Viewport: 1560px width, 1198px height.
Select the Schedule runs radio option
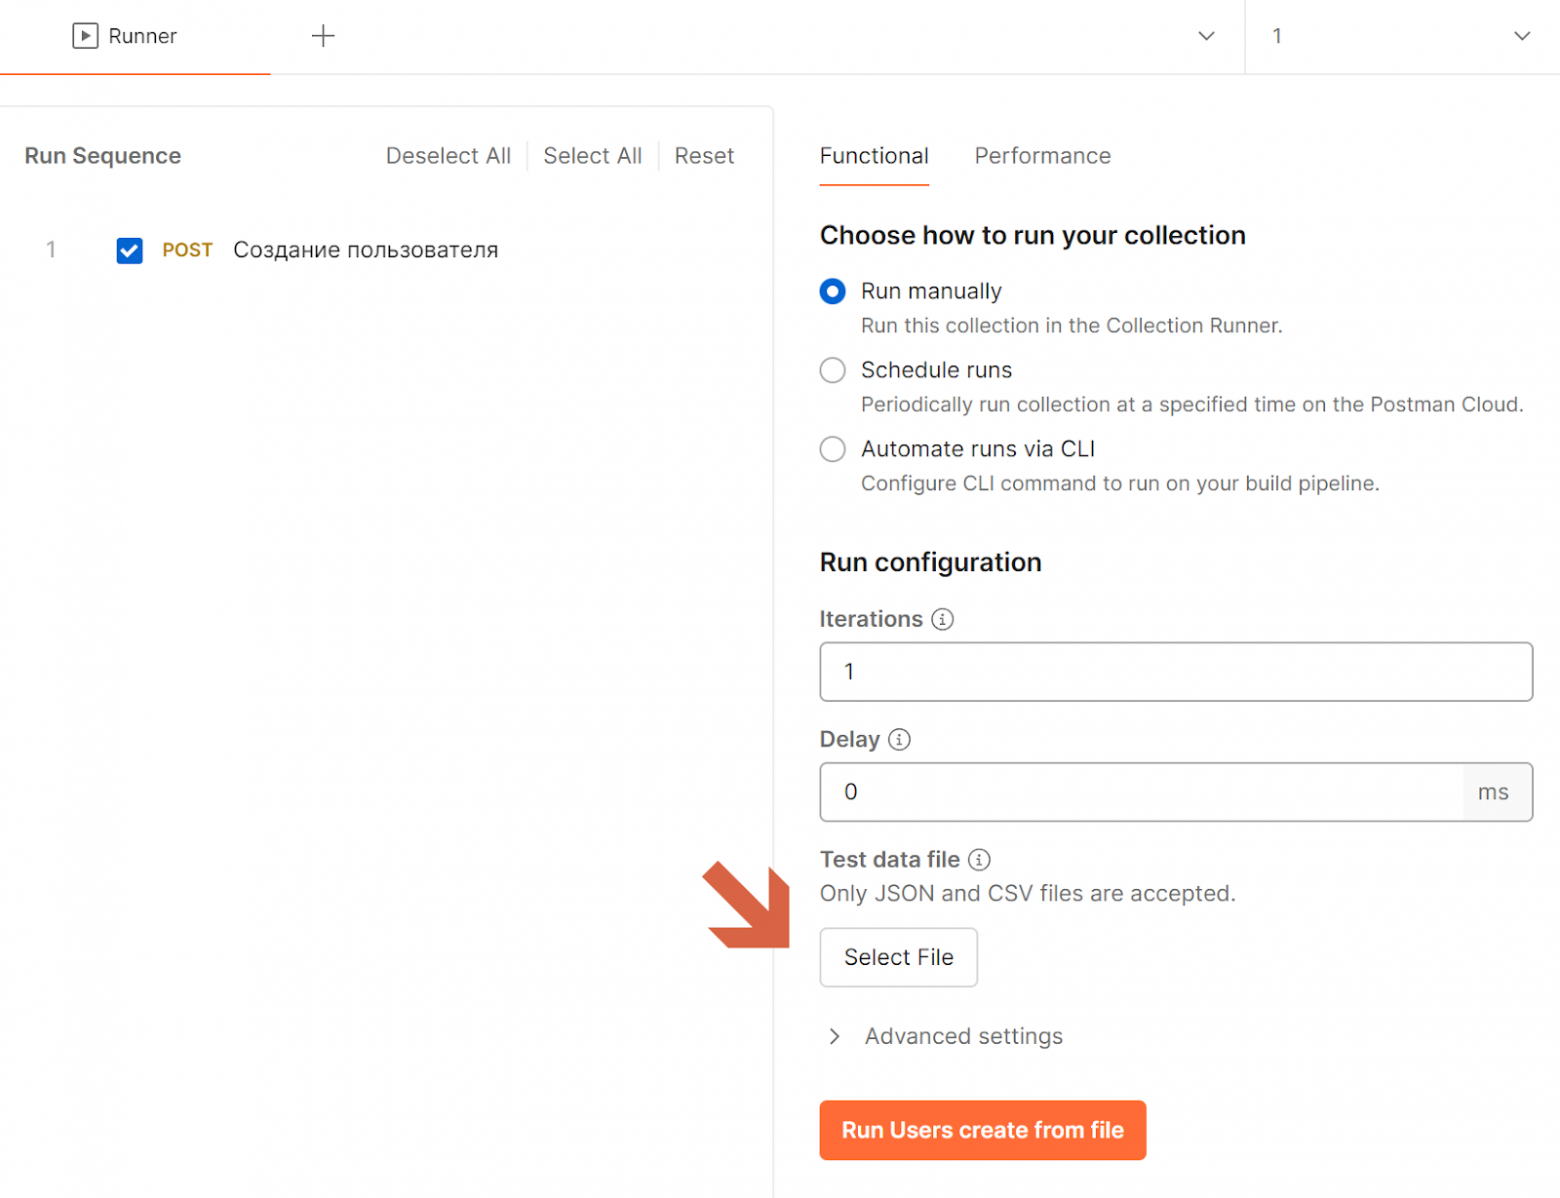click(832, 370)
